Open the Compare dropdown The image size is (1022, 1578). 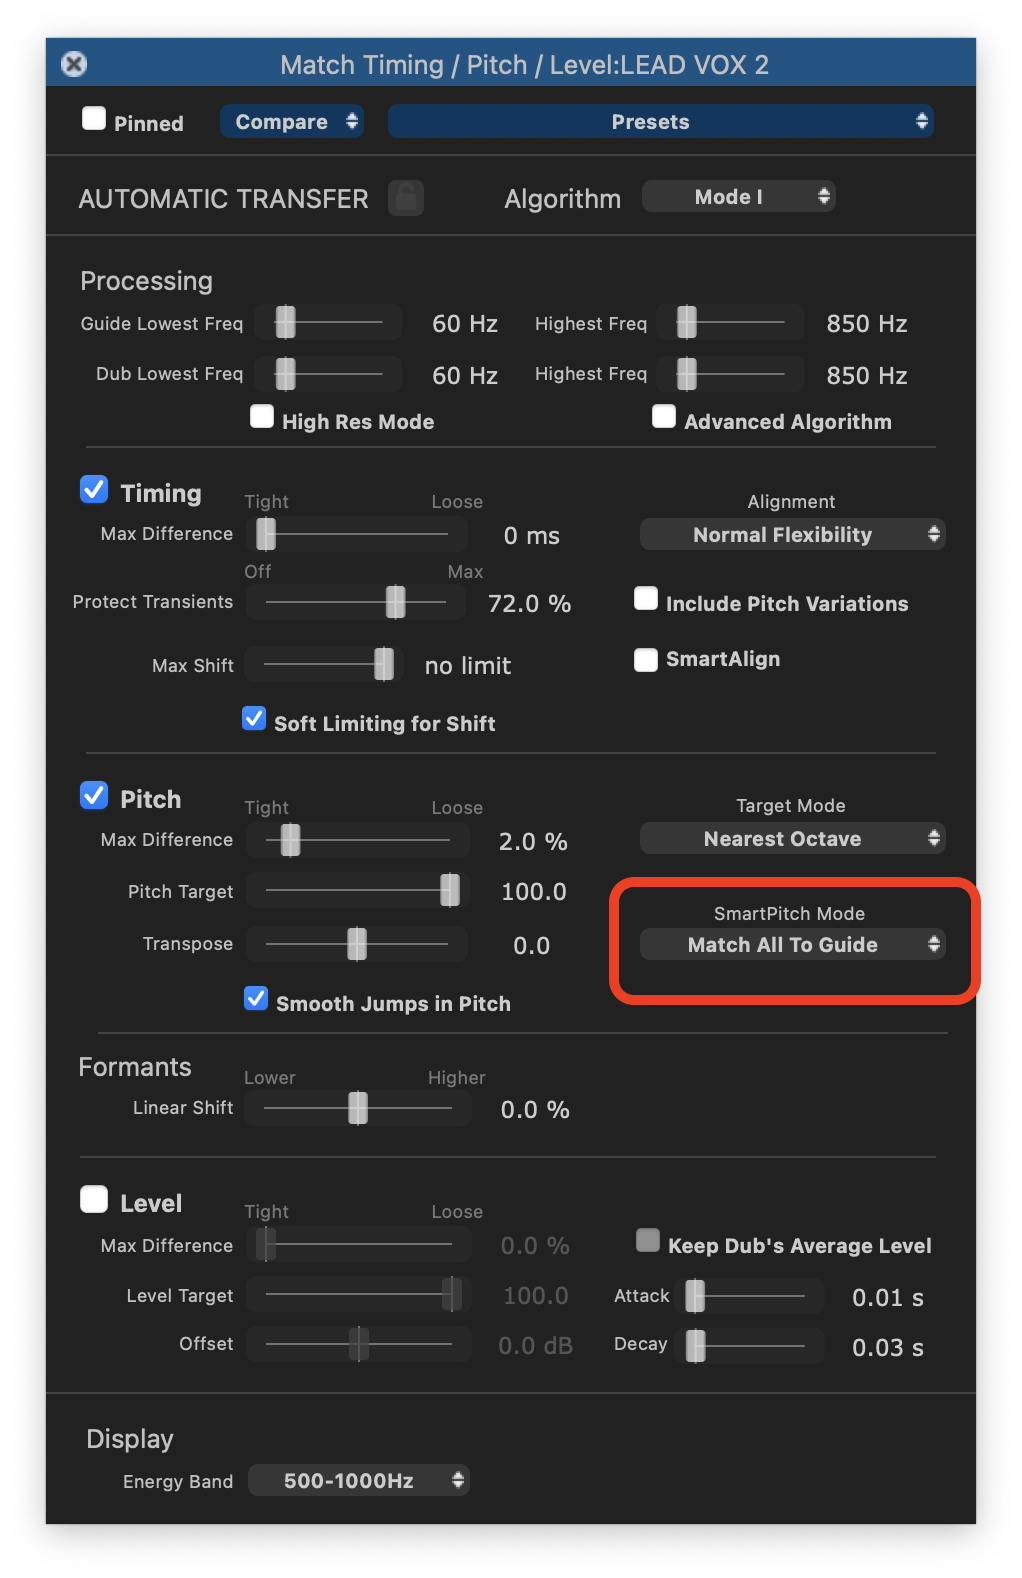(x=291, y=121)
